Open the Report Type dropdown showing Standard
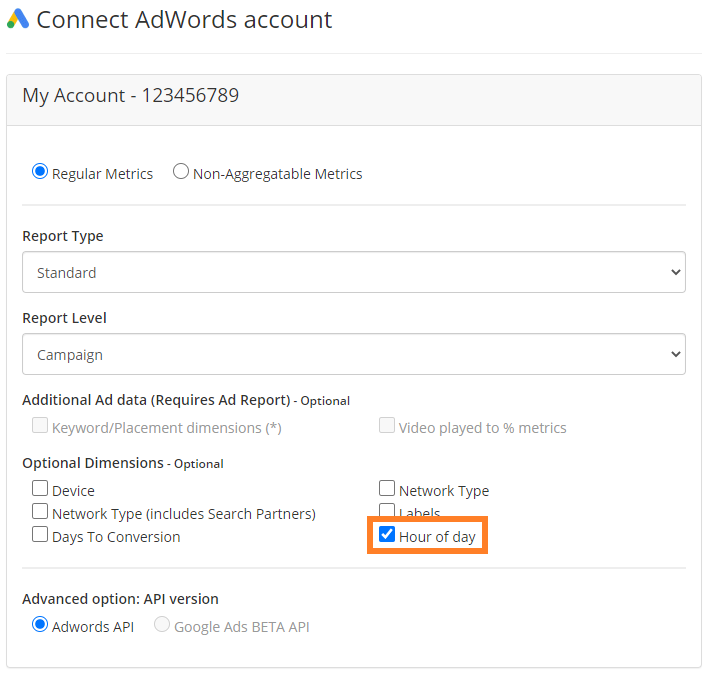Viewport: 710px width, 673px height. 354,272
